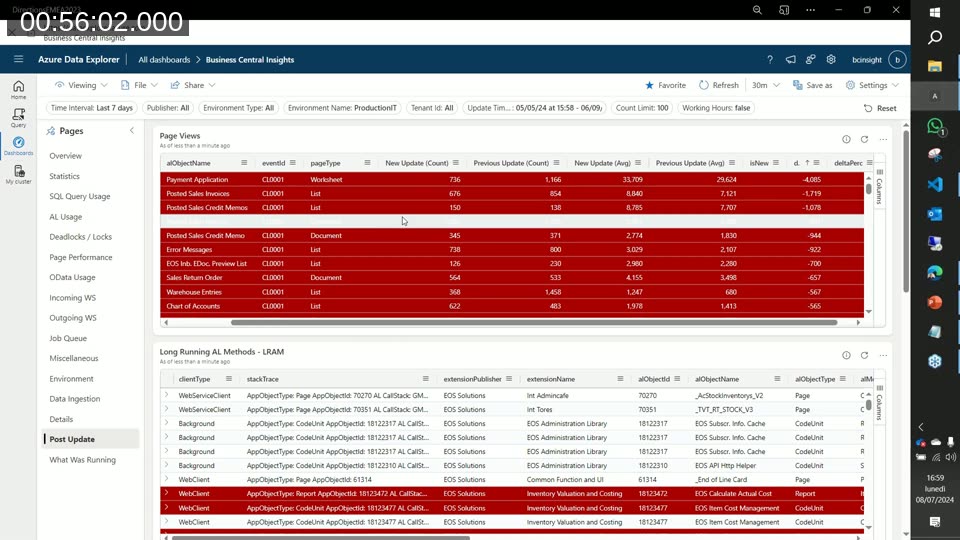
Task: Open the Query section icon
Action: (x=18, y=118)
